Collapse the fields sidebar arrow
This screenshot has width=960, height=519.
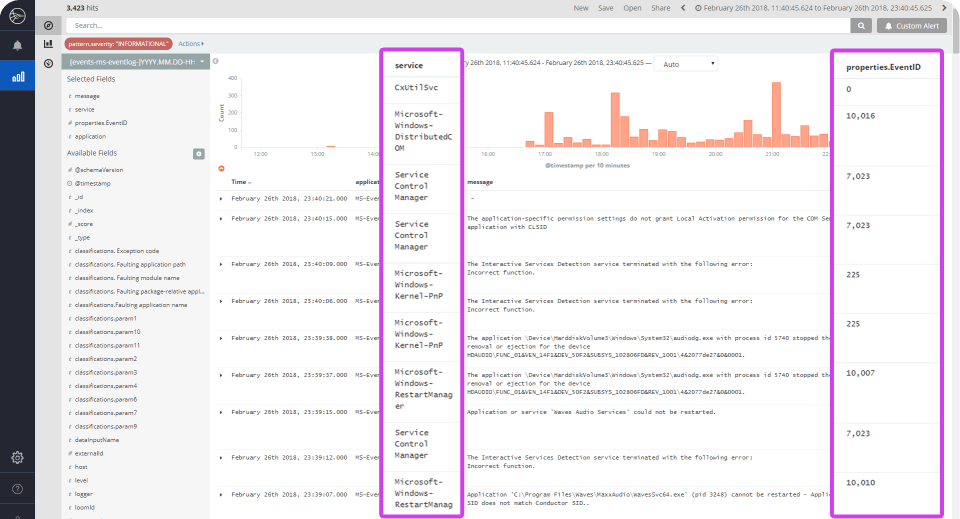(x=216, y=61)
